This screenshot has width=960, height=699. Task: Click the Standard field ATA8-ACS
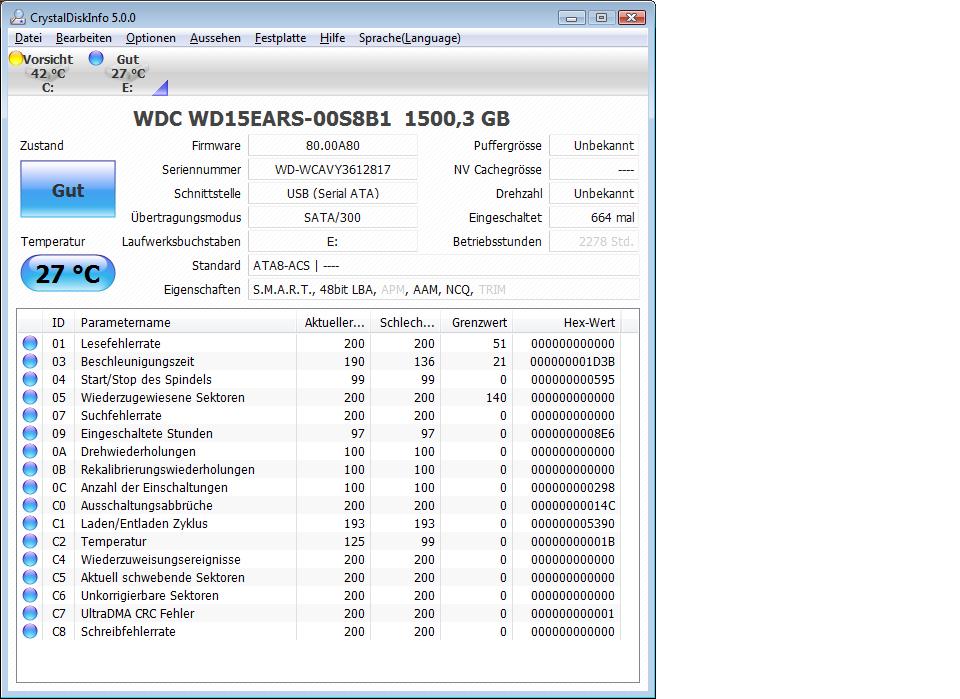click(443, 266)
